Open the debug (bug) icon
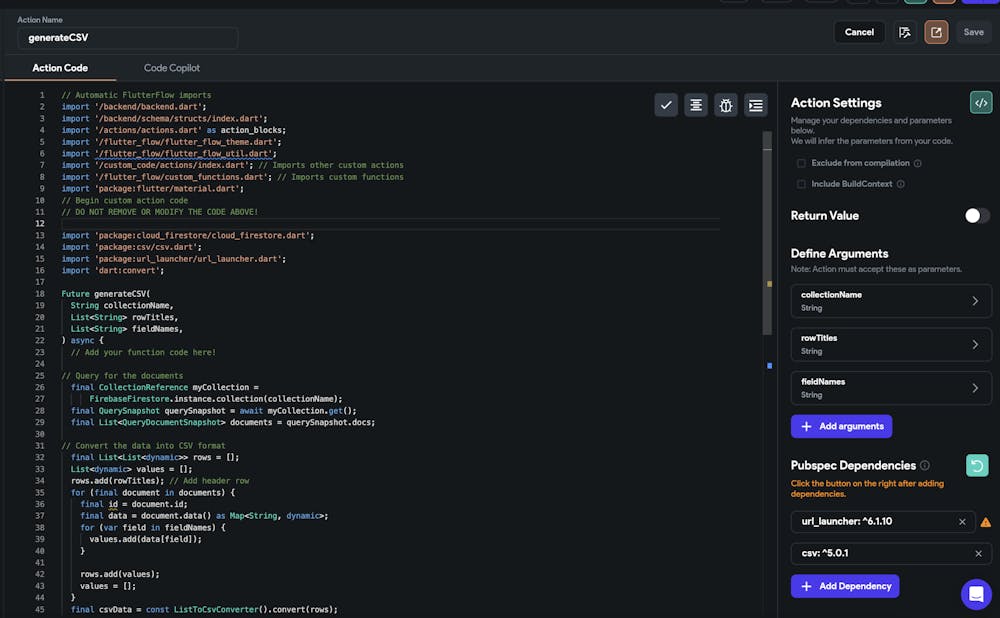The width and height of the screenshot is (1000, 618). (x=726, y=104)
